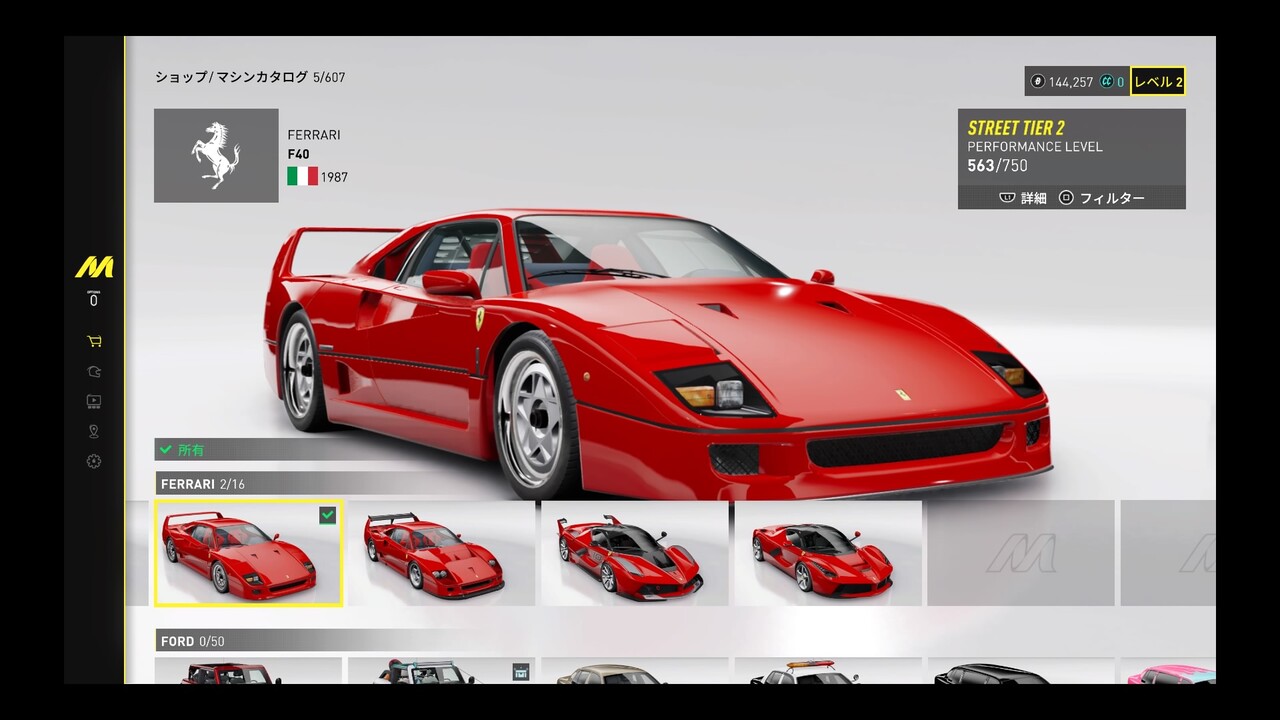Screen dimensions: 1280x720
Task: Click the STREET TIER 2 label
Action: click(1014, 128)
